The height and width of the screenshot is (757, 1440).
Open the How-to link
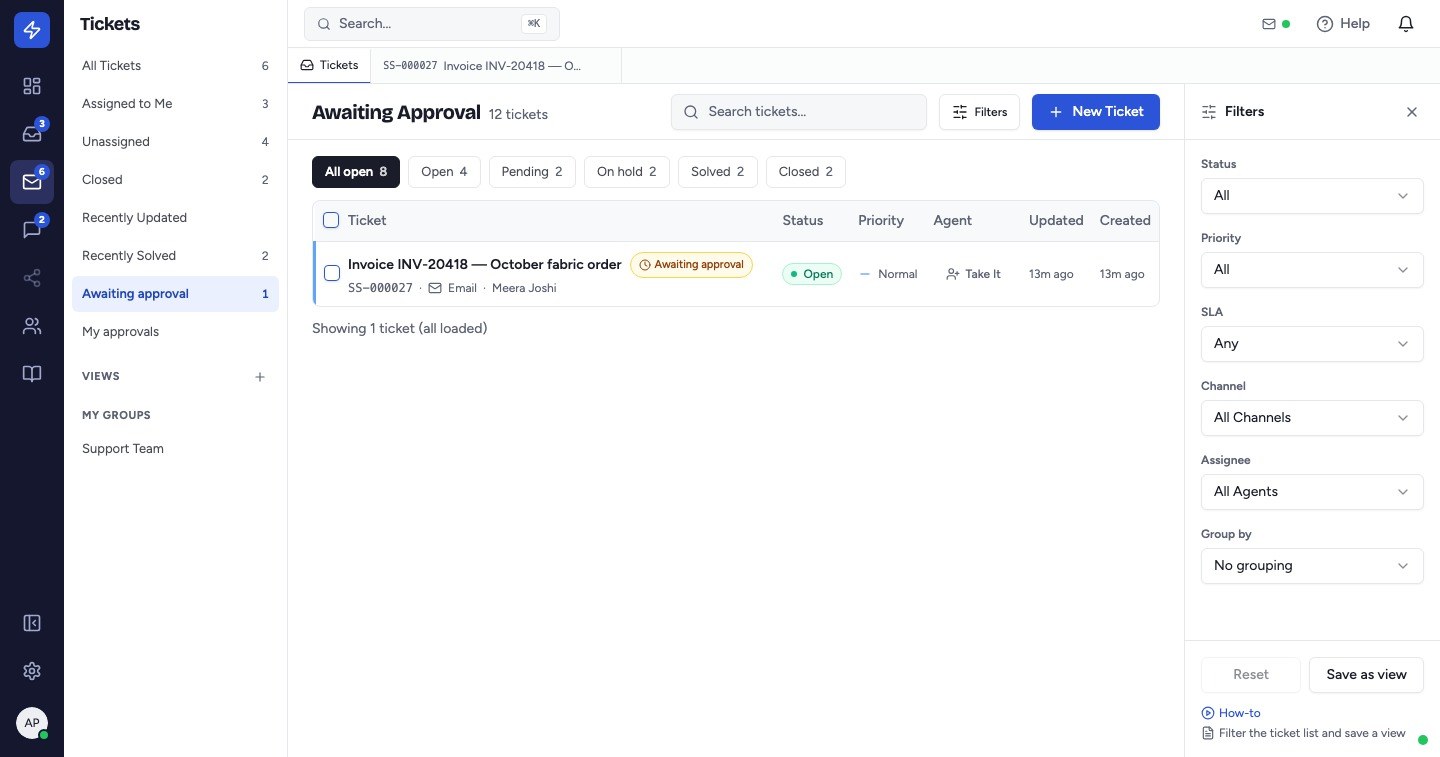point(1231,713)
